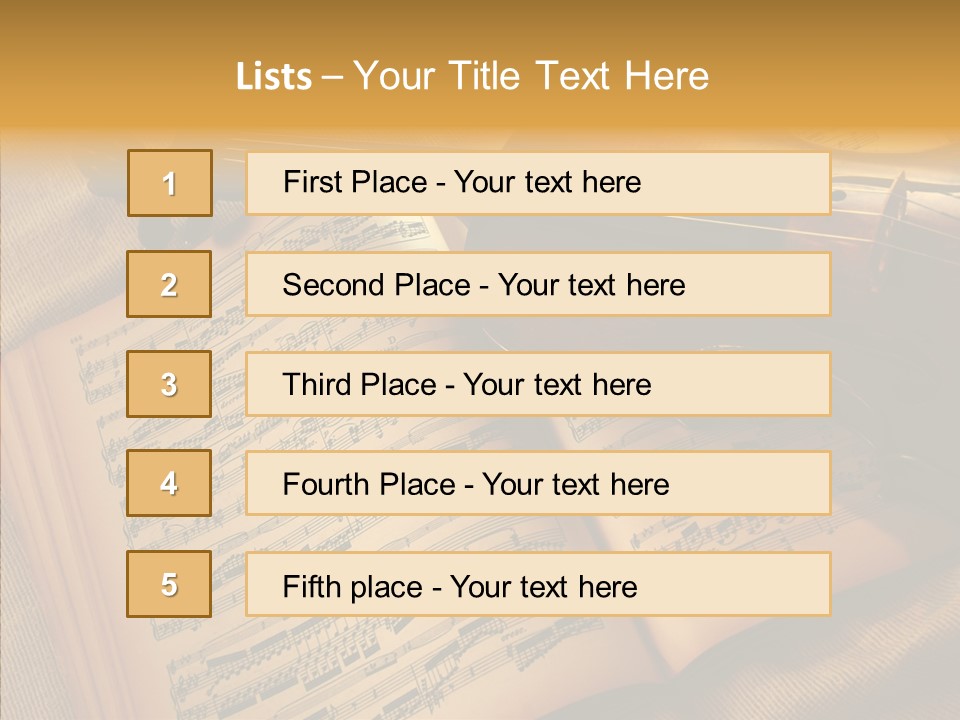The width and height of the screenshot is (960, 720).
Task: Click the number 4 box
Action: pyautogui.click(x=169, y=483)
